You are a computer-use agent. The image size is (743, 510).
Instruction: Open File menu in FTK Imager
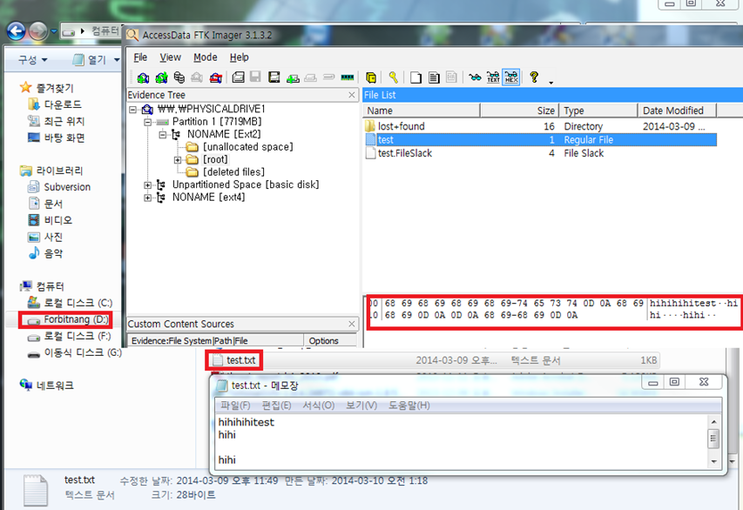[140, 57]
